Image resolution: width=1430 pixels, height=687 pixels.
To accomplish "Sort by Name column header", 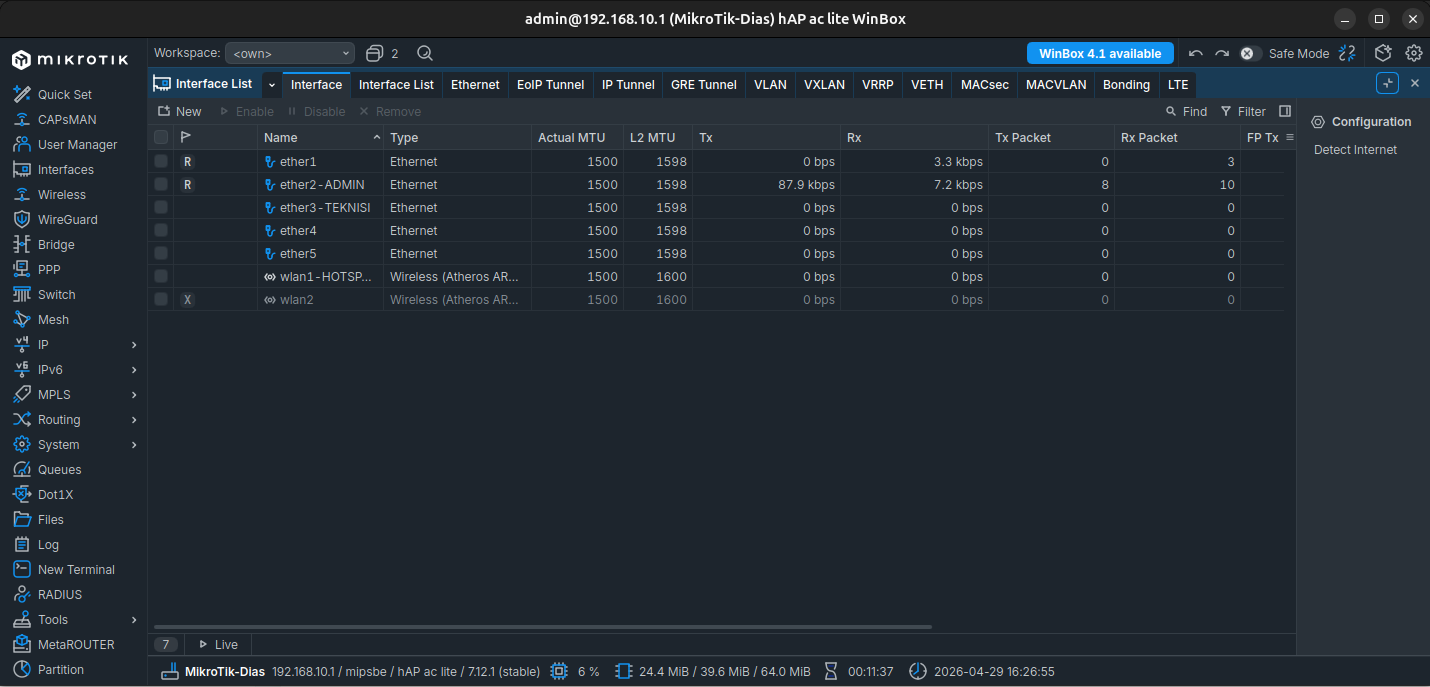I will click(x=320, y=137).
